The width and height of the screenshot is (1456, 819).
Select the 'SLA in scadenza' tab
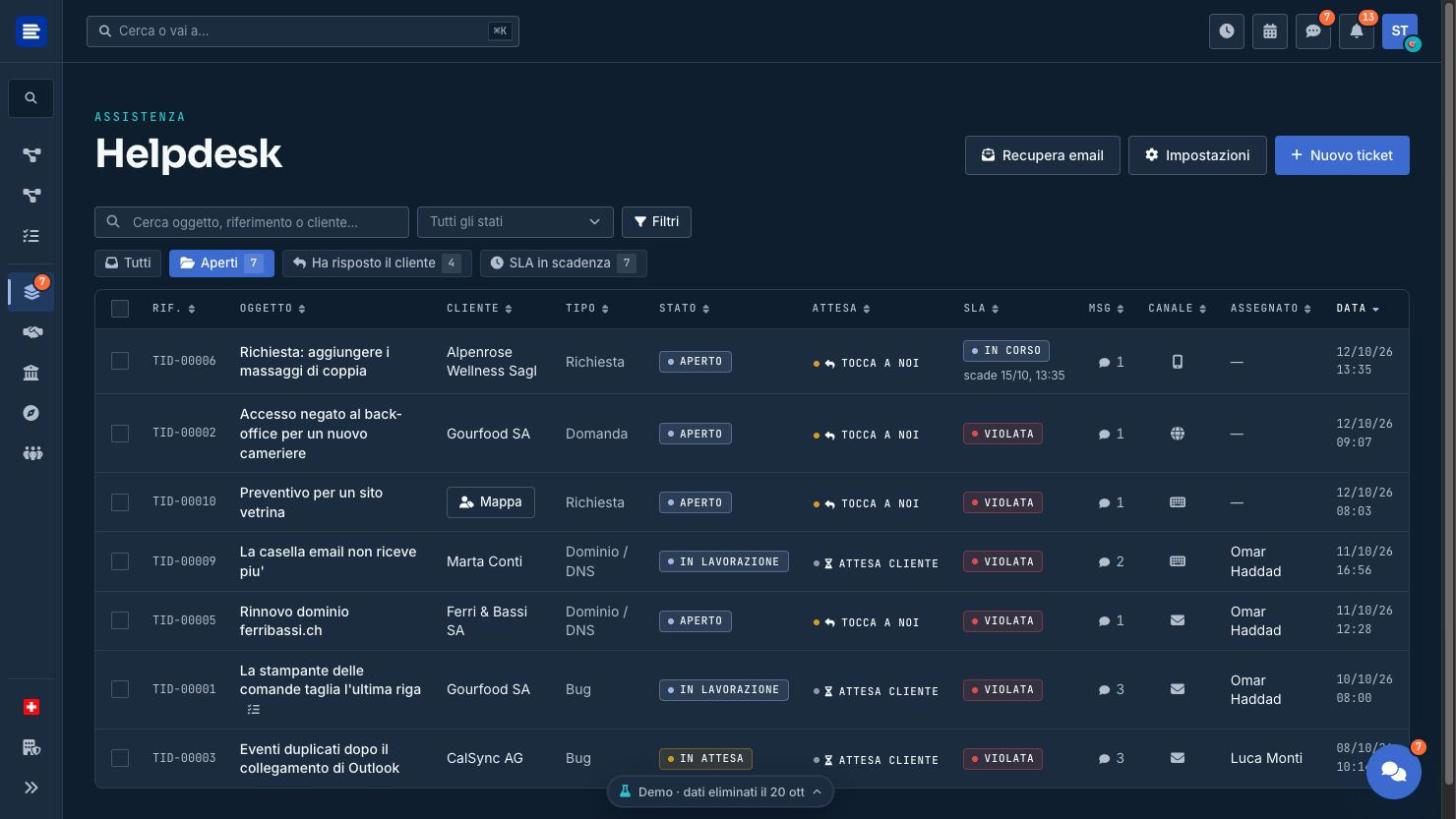pos(563,263)
